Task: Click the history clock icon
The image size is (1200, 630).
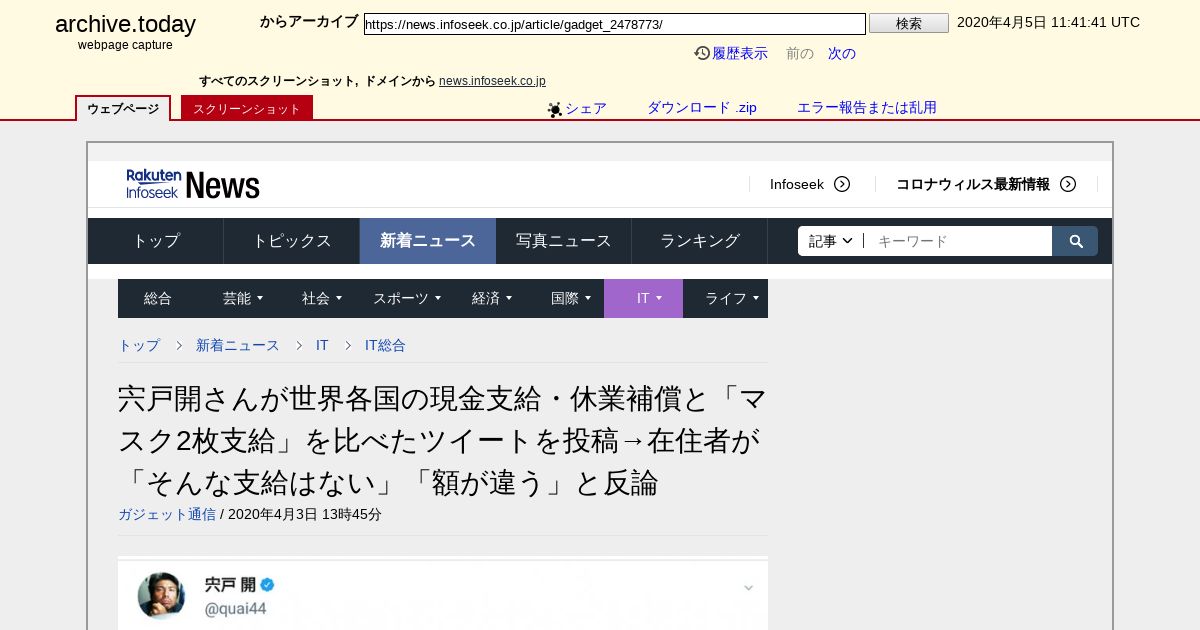Action: coord(702,53)
